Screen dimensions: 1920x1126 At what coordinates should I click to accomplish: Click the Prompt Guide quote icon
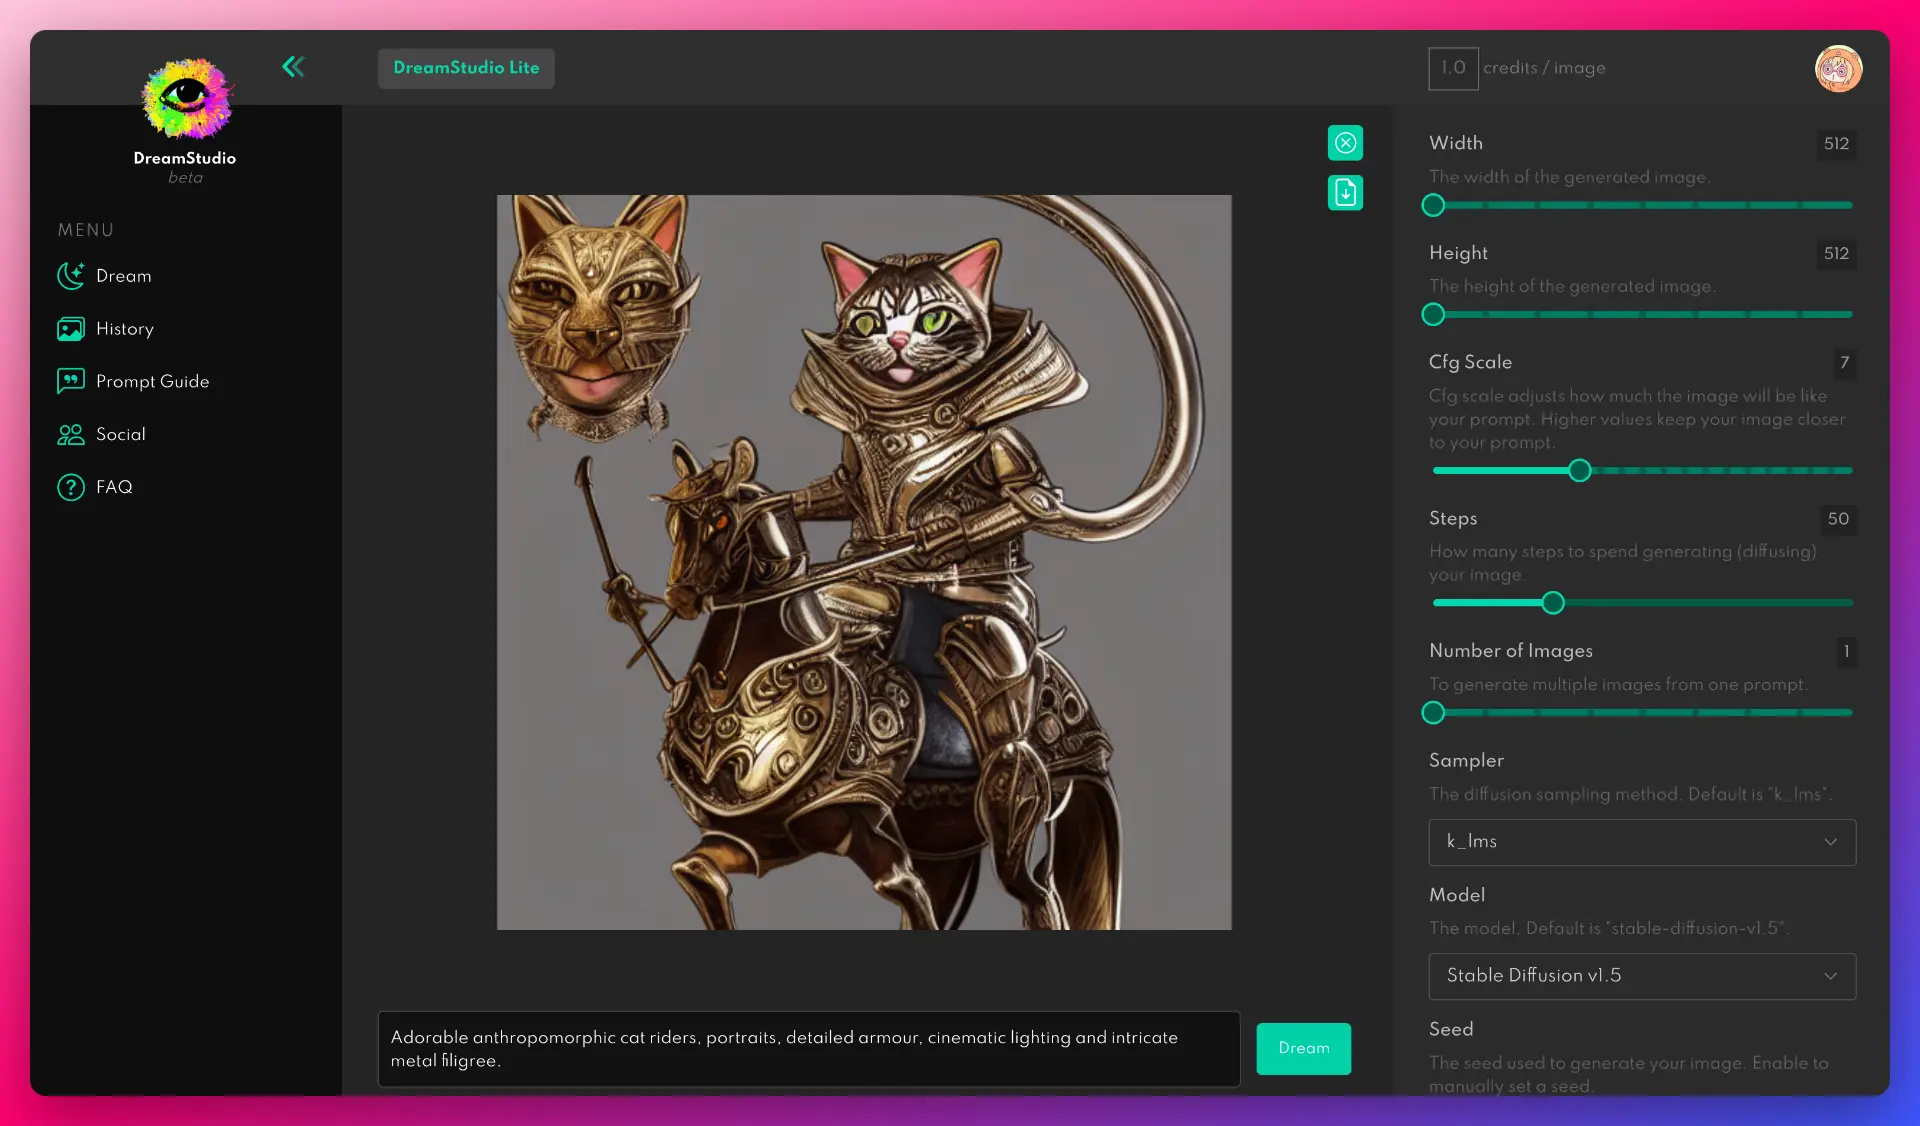click(x=70, y=381)
